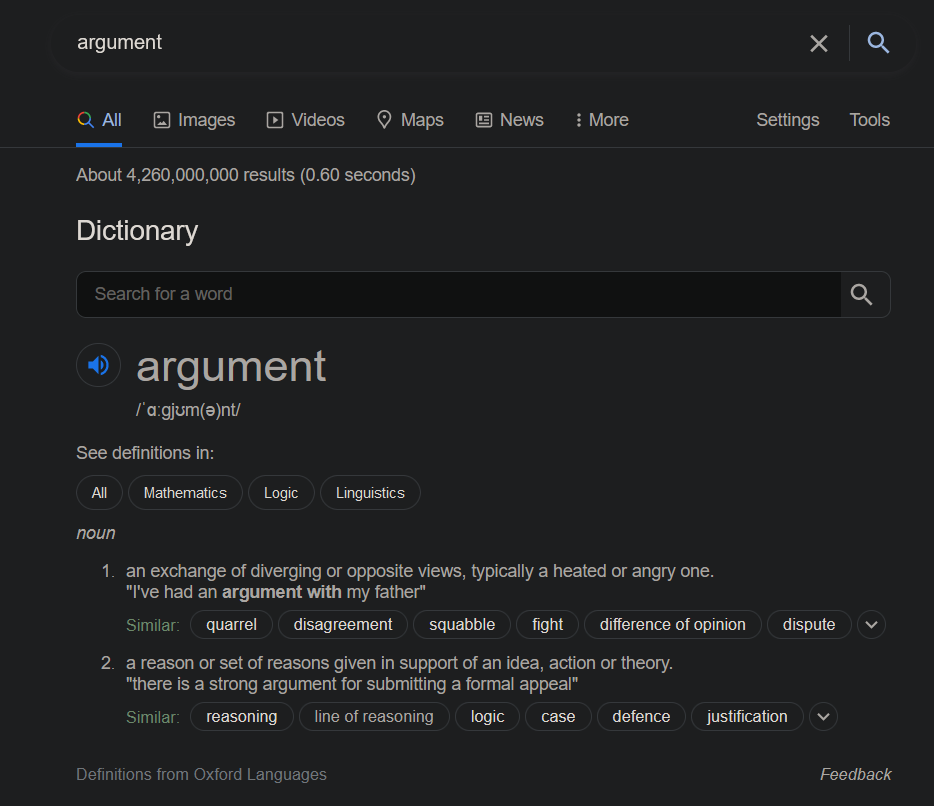Go to the News tab
The image size is (934, 806).
pyautogui.click(x=509, y=120)
